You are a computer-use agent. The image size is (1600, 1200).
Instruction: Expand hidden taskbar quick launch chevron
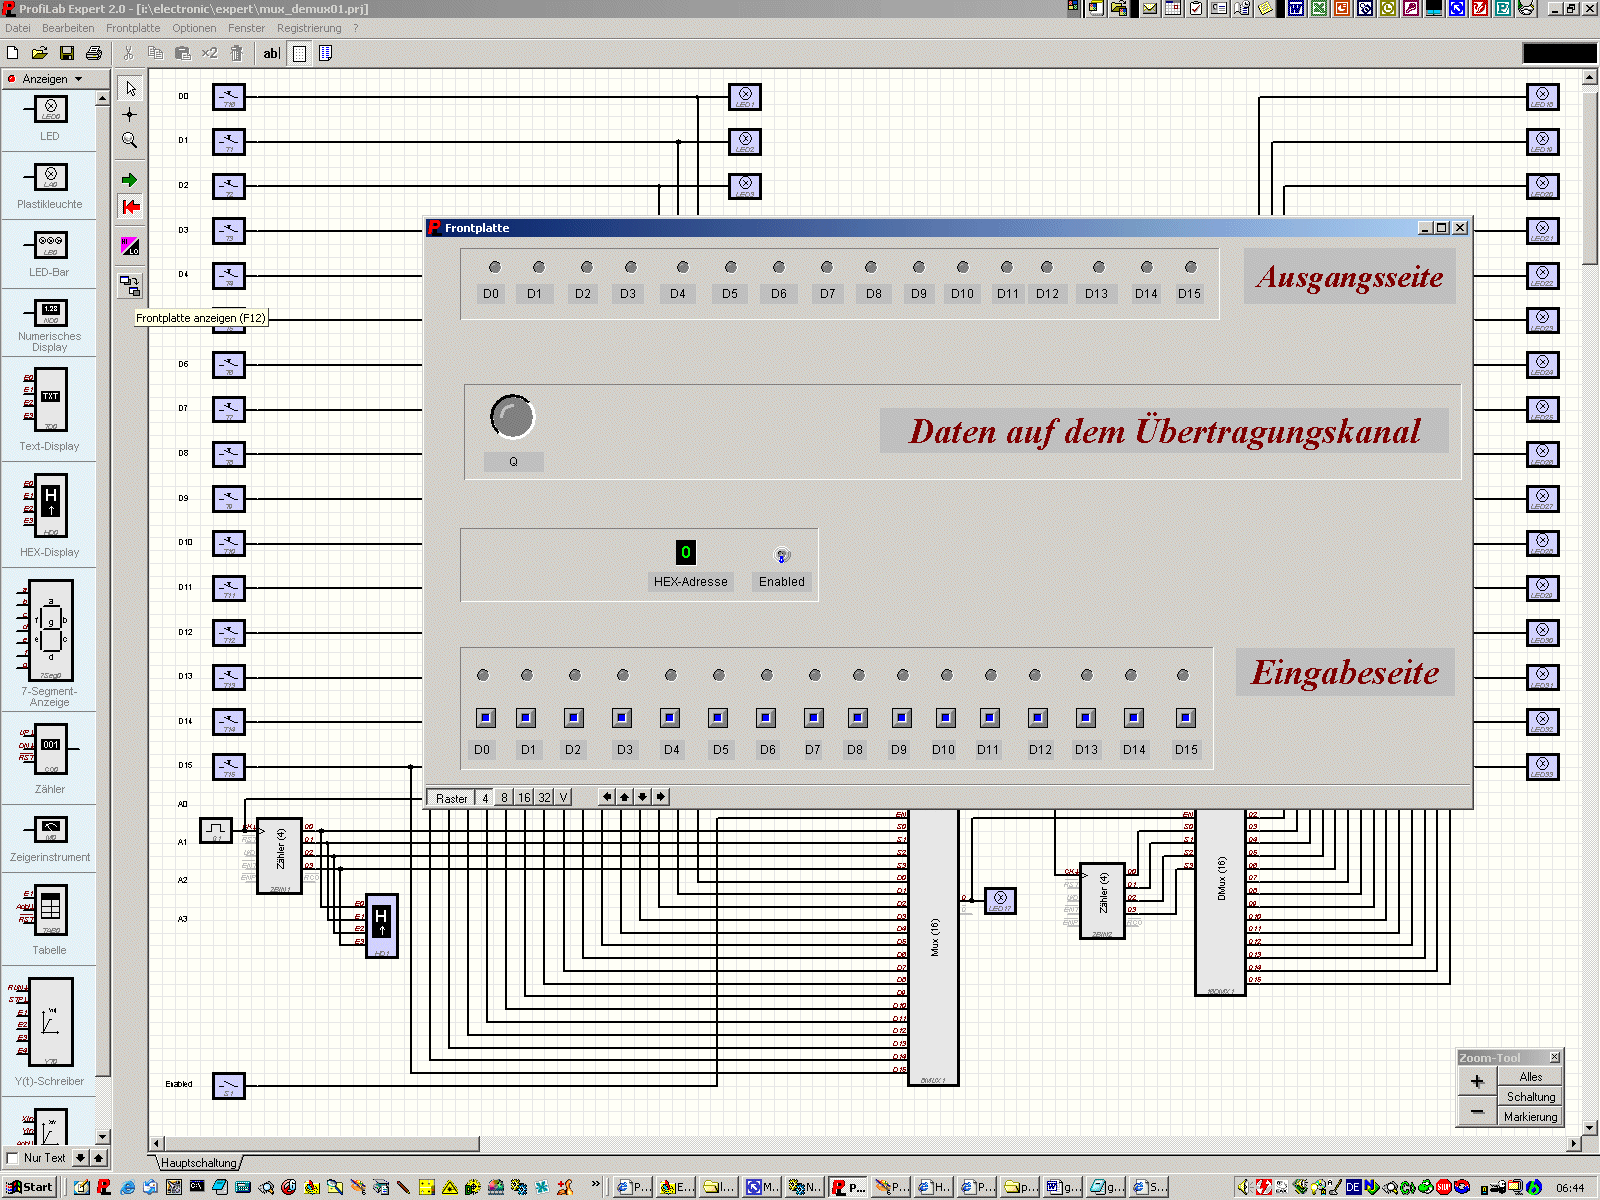pos(596,1184)
